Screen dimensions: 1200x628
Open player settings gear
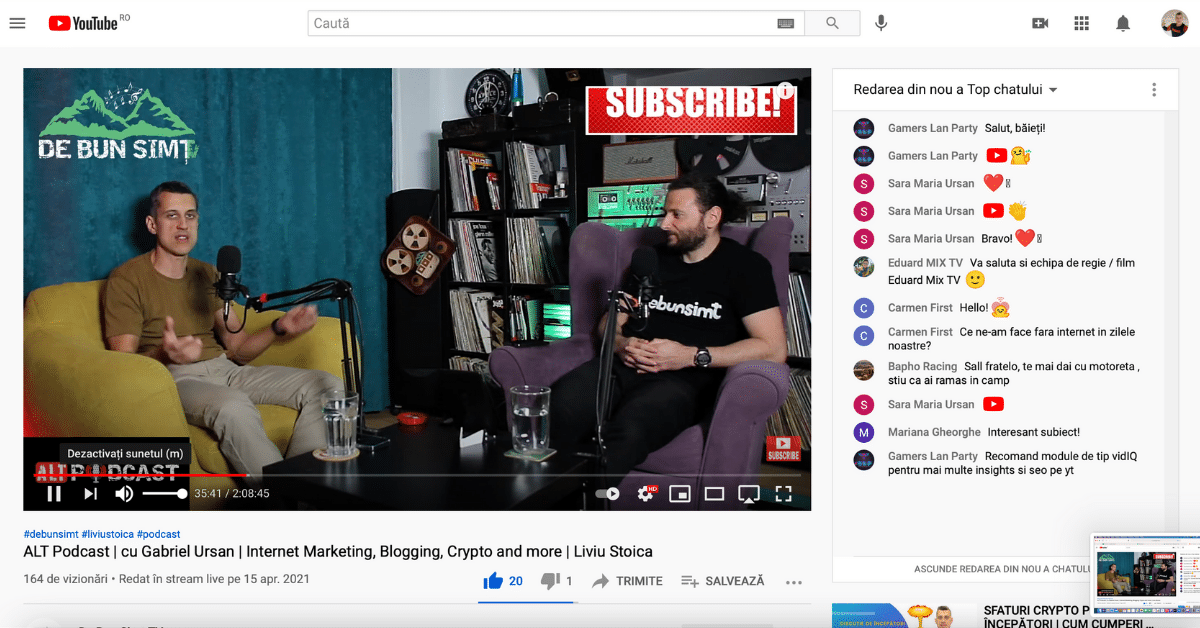646,493
